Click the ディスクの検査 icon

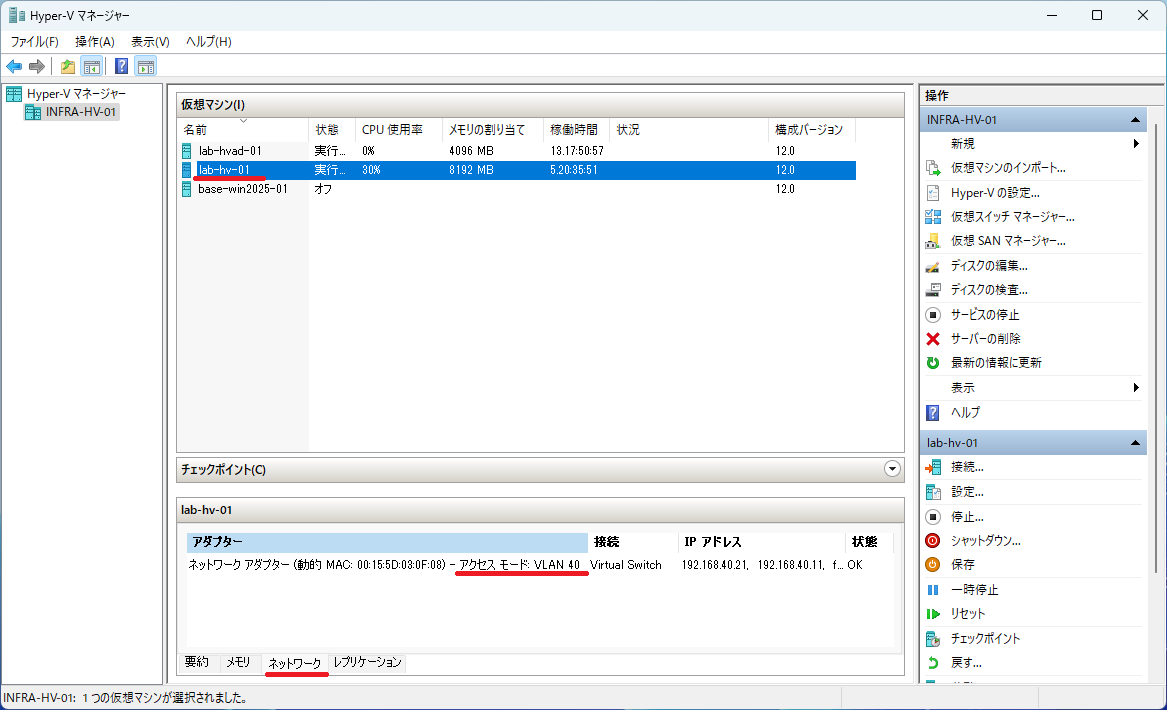pos(933,290)
